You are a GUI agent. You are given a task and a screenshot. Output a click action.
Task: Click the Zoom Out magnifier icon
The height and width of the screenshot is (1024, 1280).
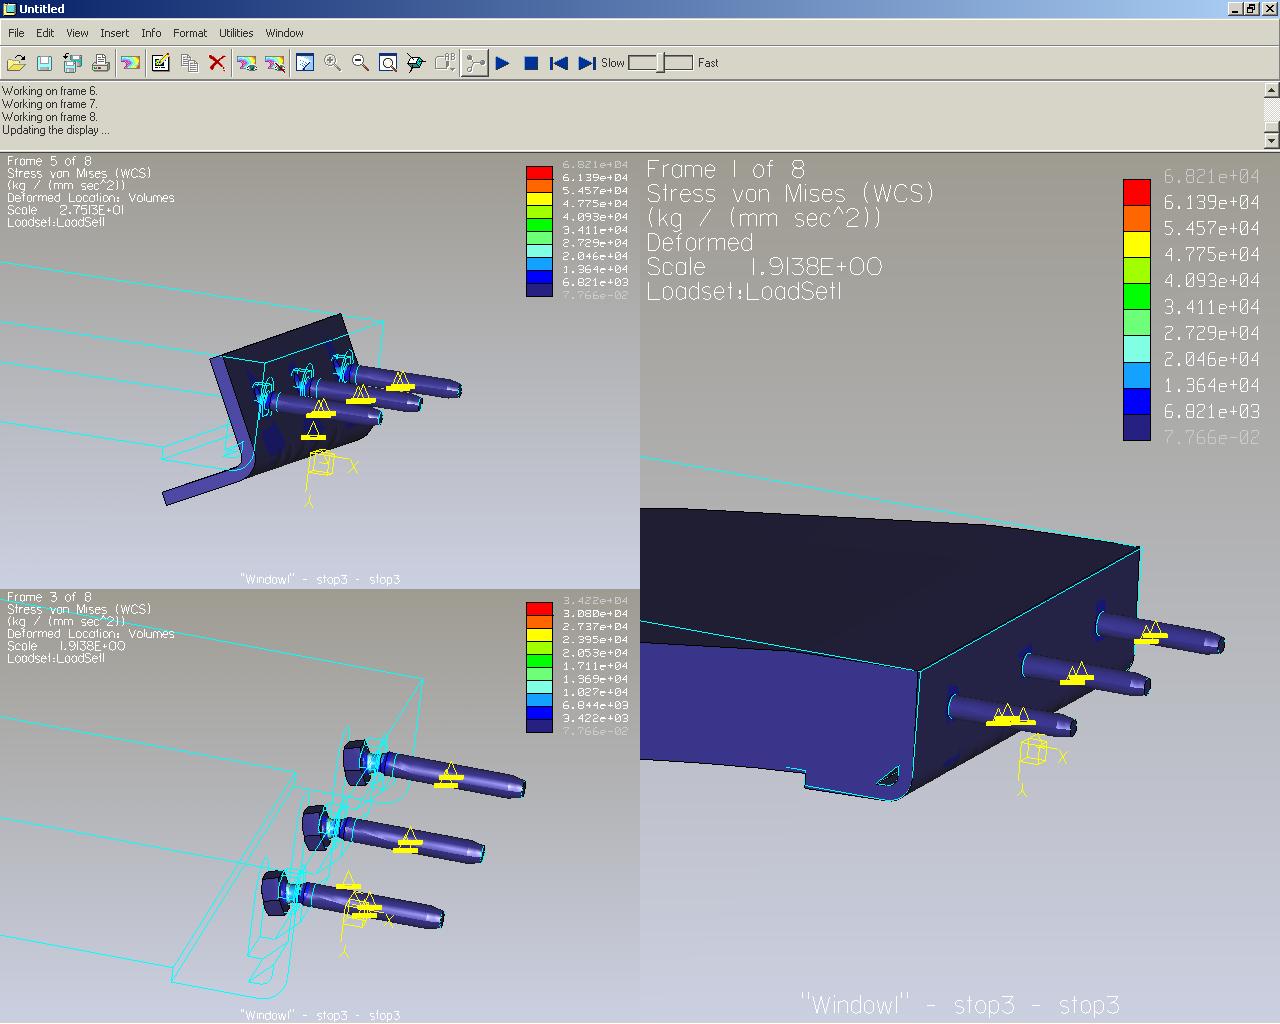pyautogui.click(x=361, y=63)
